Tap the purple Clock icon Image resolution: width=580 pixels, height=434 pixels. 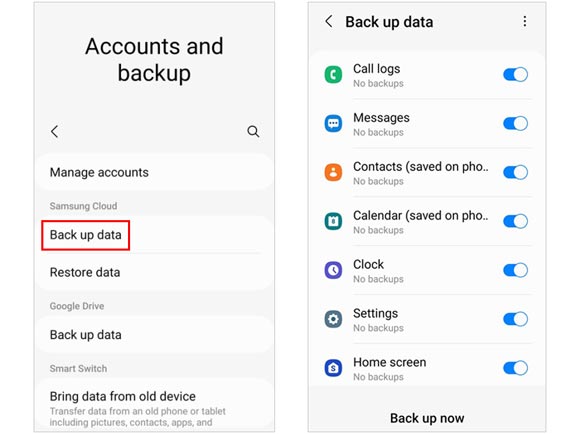click(x=333, y=270)
